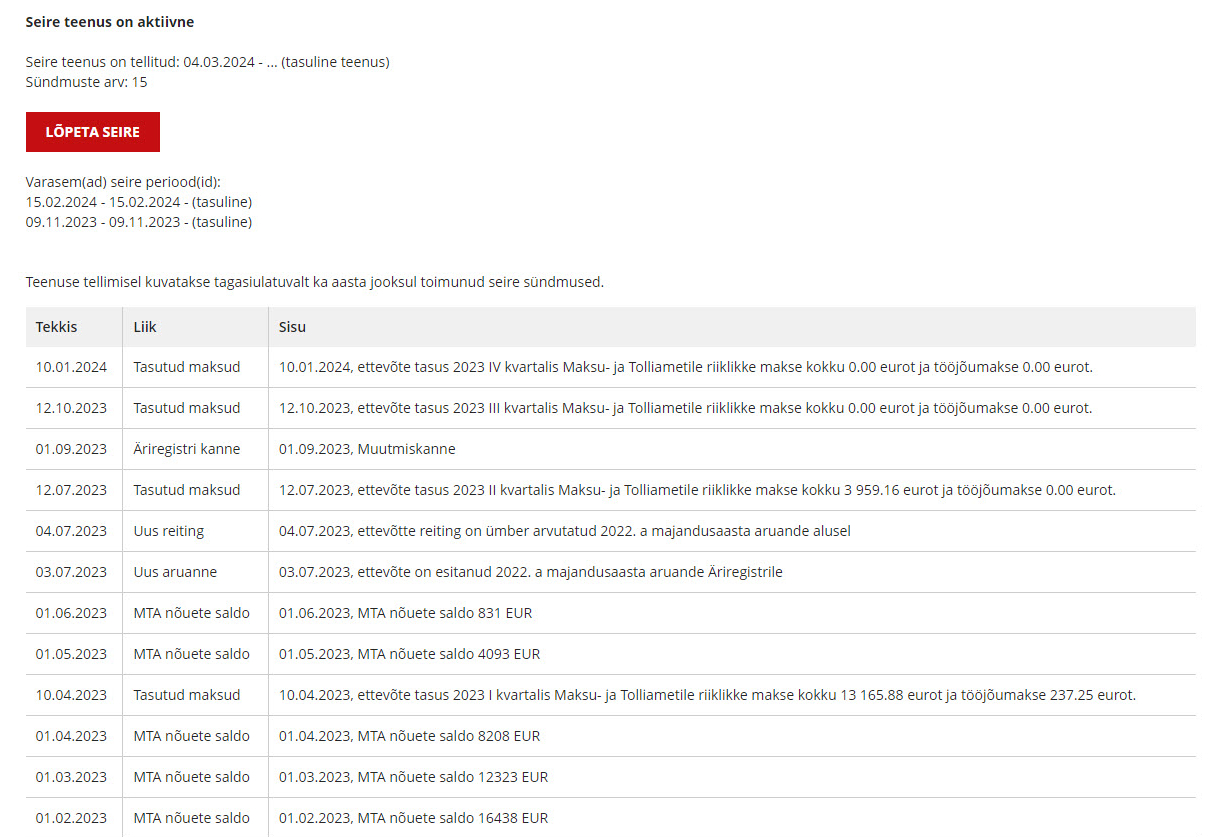Click the 'Uus reiting' type cell

(x=169, y=531)
